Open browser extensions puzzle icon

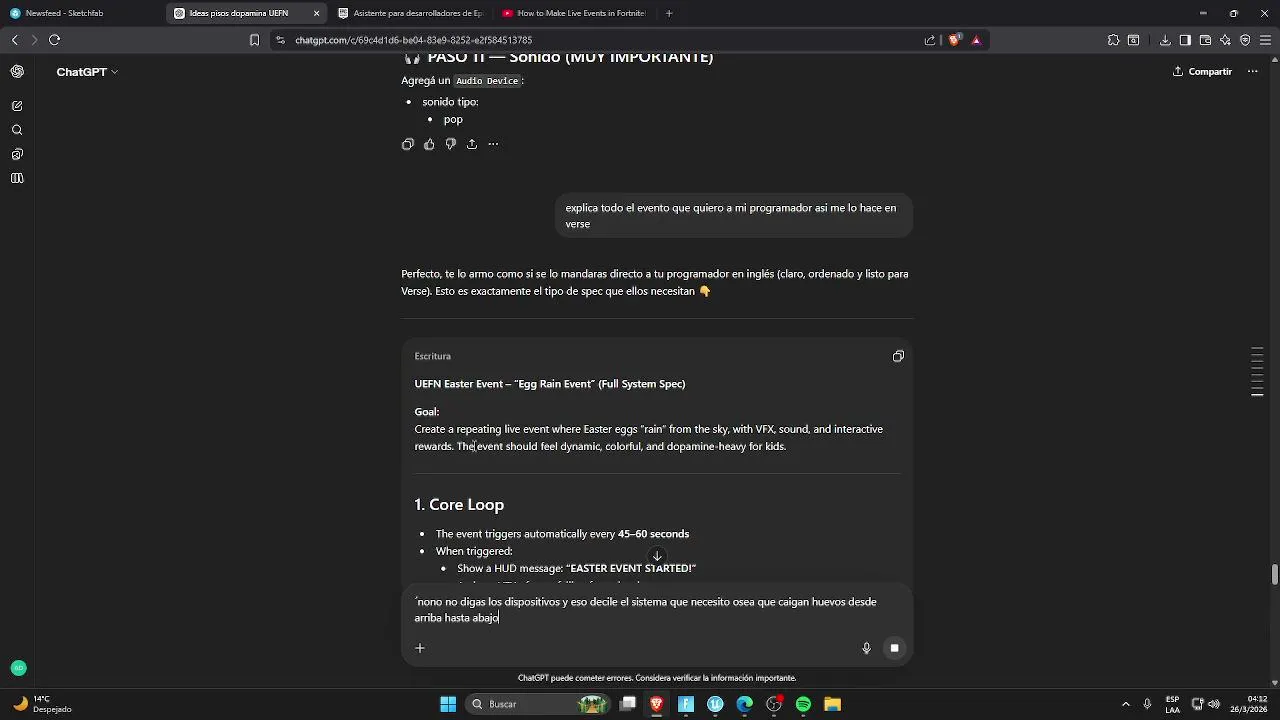click(1113, 40)
